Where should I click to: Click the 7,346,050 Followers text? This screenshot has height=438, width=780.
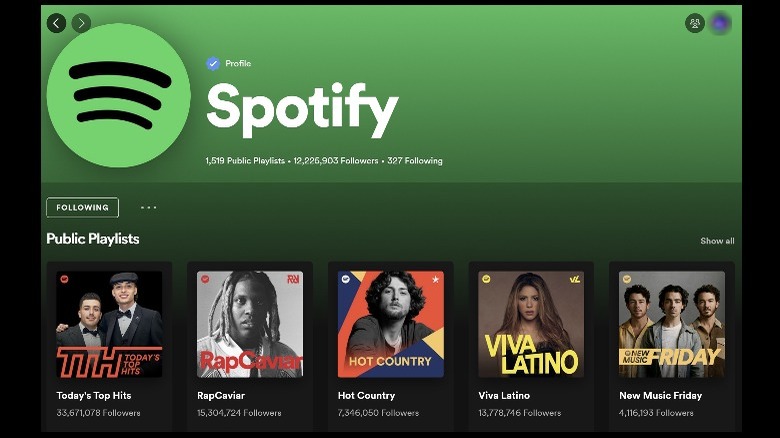click(378, 413)
